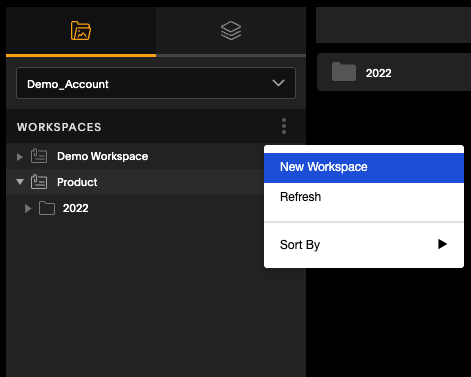Select the Product workspace label
Image resolution: width=471 pixels, height=377 pixels.
tap(77, 182)
